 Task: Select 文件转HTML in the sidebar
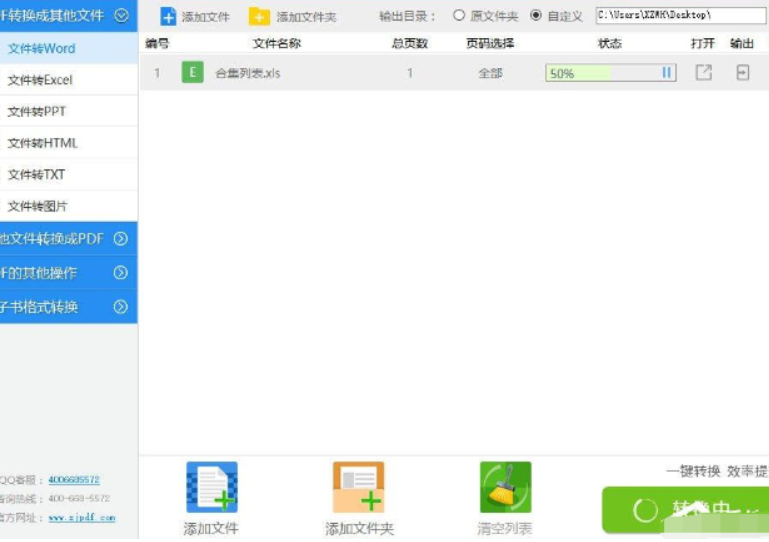69,143
